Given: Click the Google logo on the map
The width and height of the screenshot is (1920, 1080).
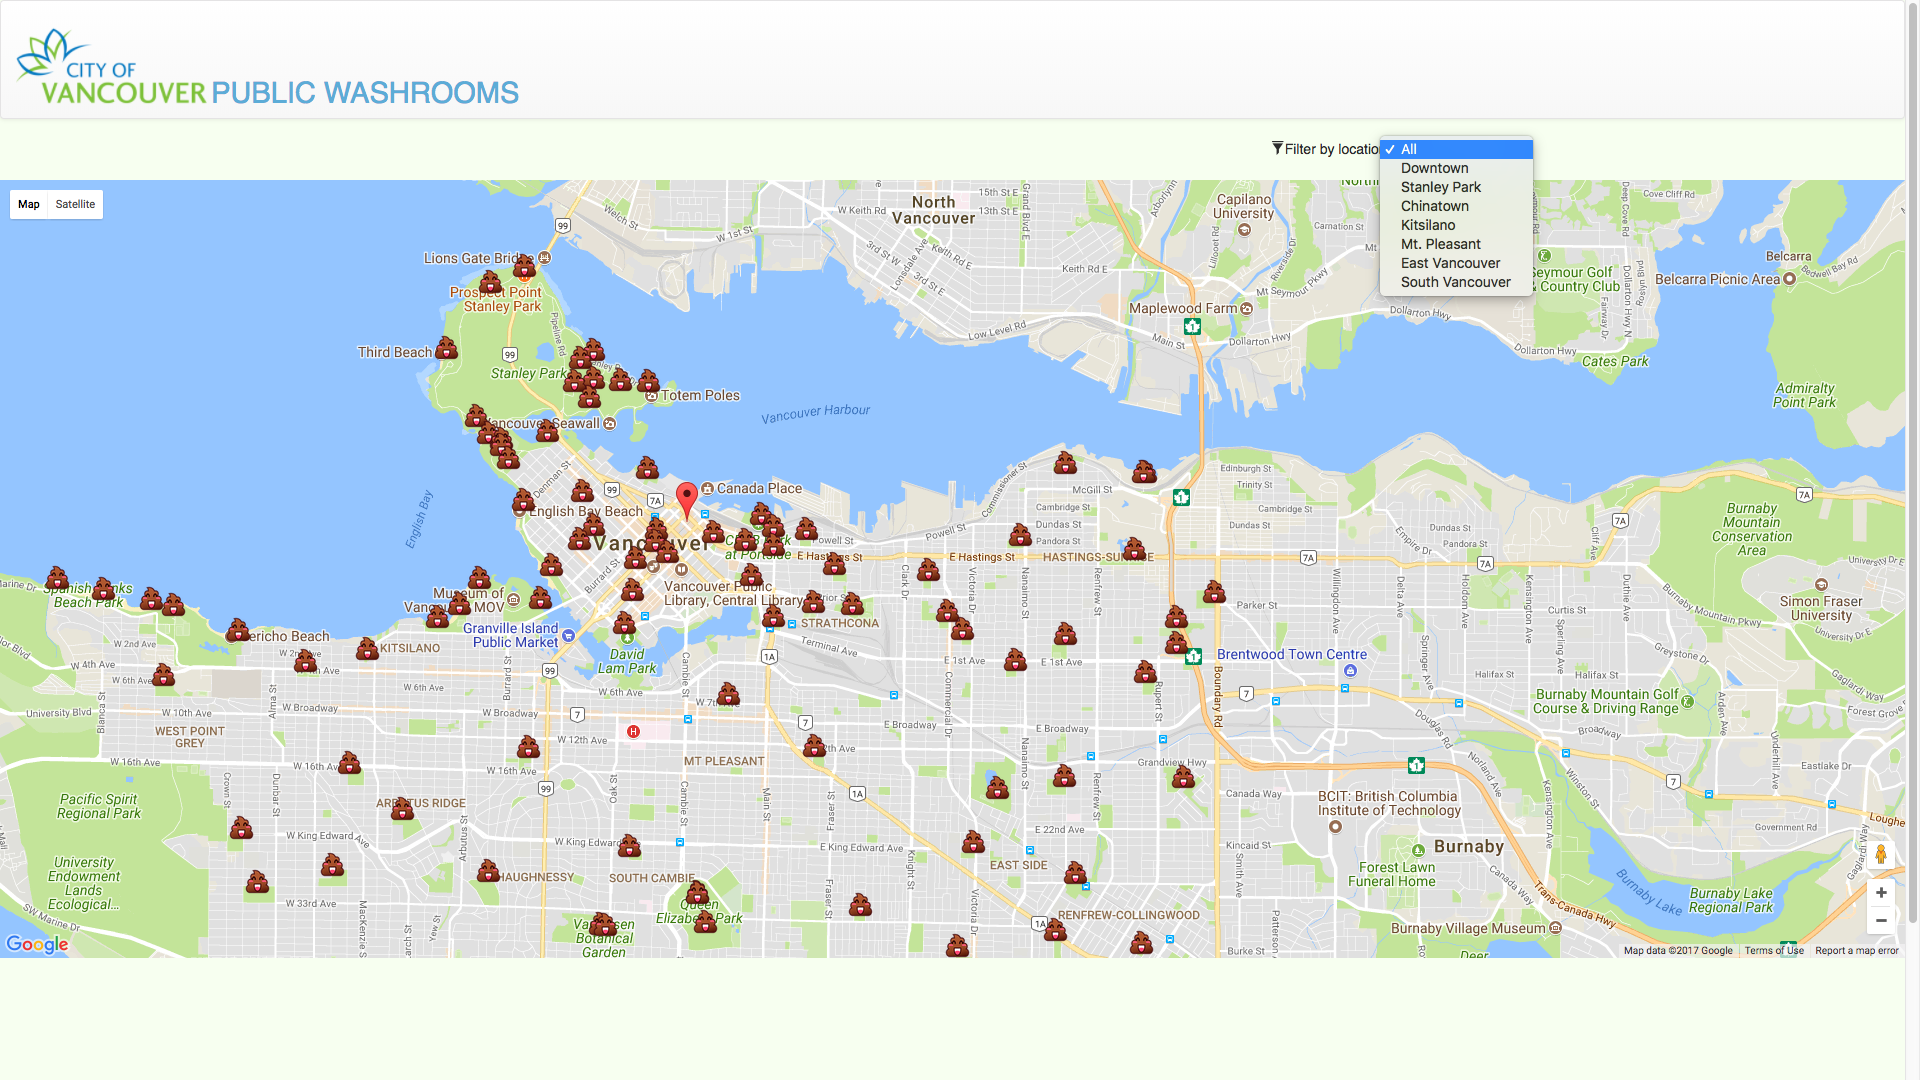Looking at the screenshot, I should pyautogui.click(x=37, y=944).
